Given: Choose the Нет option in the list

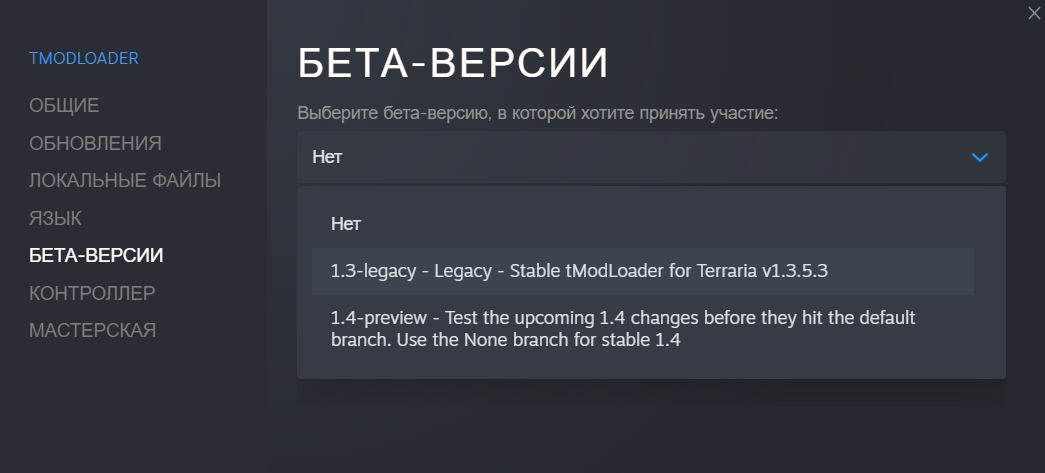Looking at the screenshot, I should pos(345,223).
